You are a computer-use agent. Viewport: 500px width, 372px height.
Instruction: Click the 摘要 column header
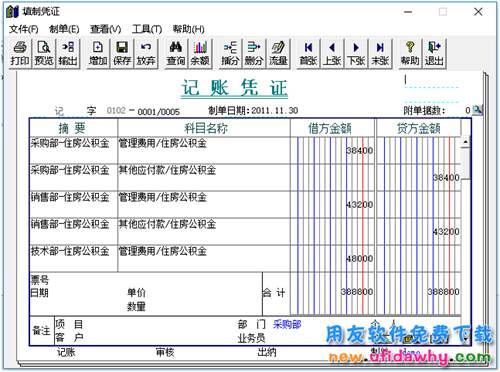(x=72, y=128)
